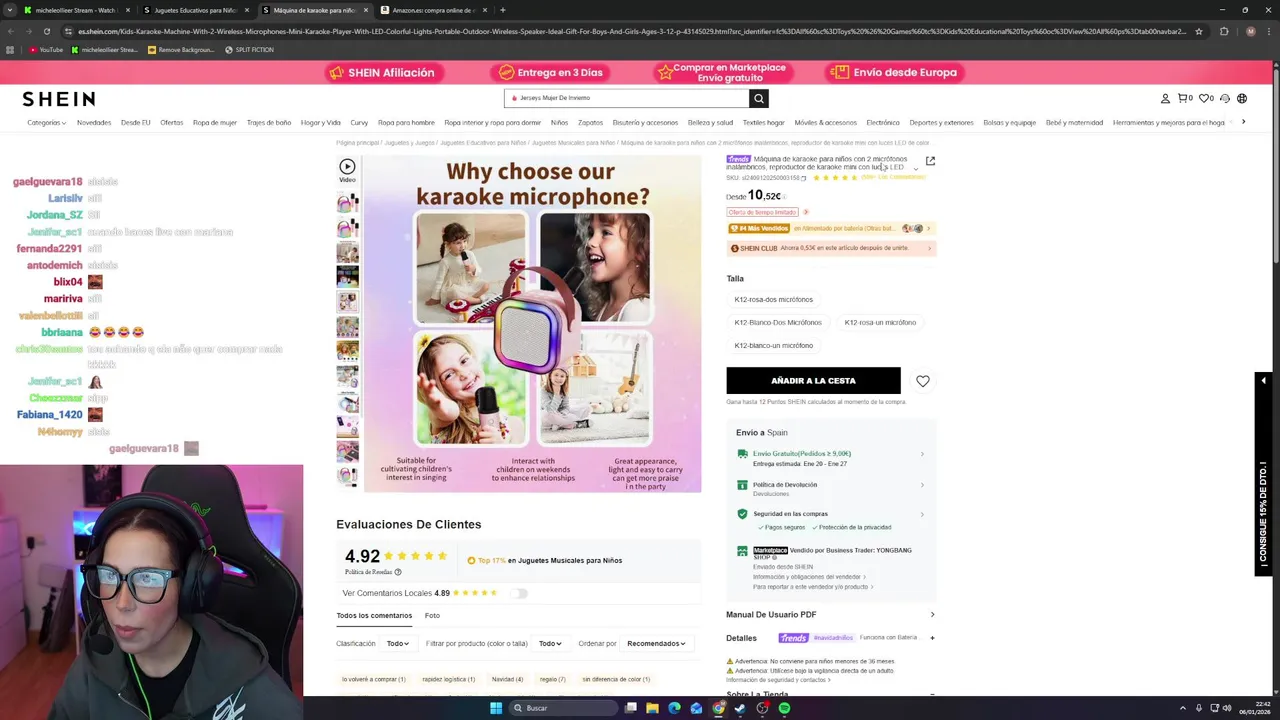Image resolution: width=1280 pixels, height=720 pixels.
Task: Save product with heart next to cesta button
Action: click(923, 381)
